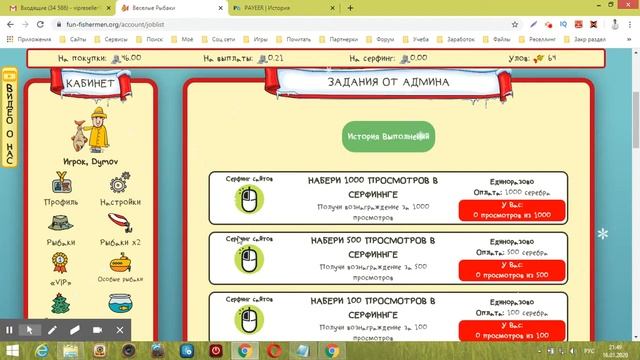The height and width of the screenshot is (360, 640).
Task: Click the fisherman avatar of Dymov
Action: pyautogui.click(x=91, y=130)
